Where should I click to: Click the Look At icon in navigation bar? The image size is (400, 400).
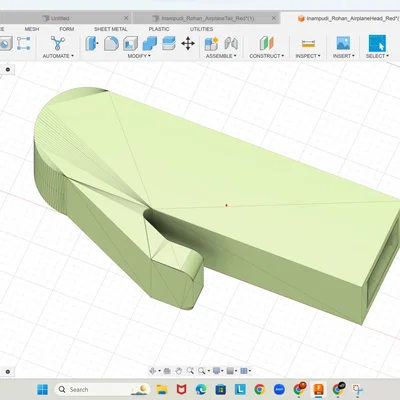click(x=167, y=371)
